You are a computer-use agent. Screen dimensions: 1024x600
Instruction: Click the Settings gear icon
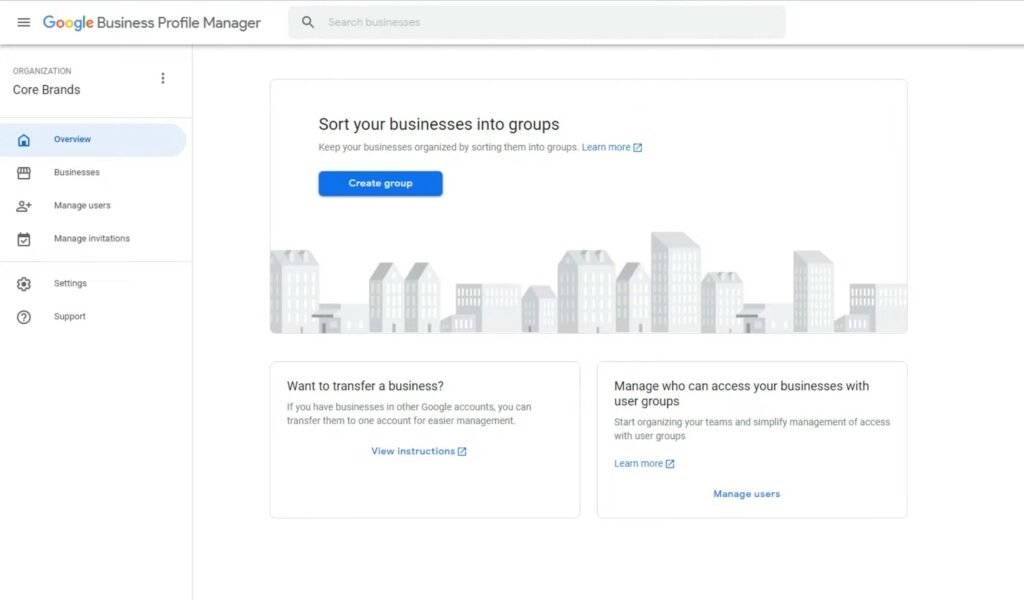point(24,284)
